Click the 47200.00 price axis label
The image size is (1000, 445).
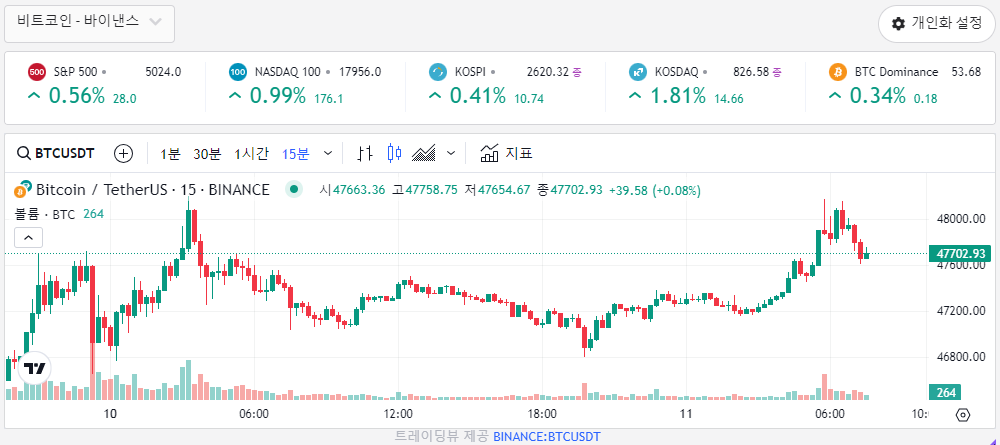coord(961,311)
